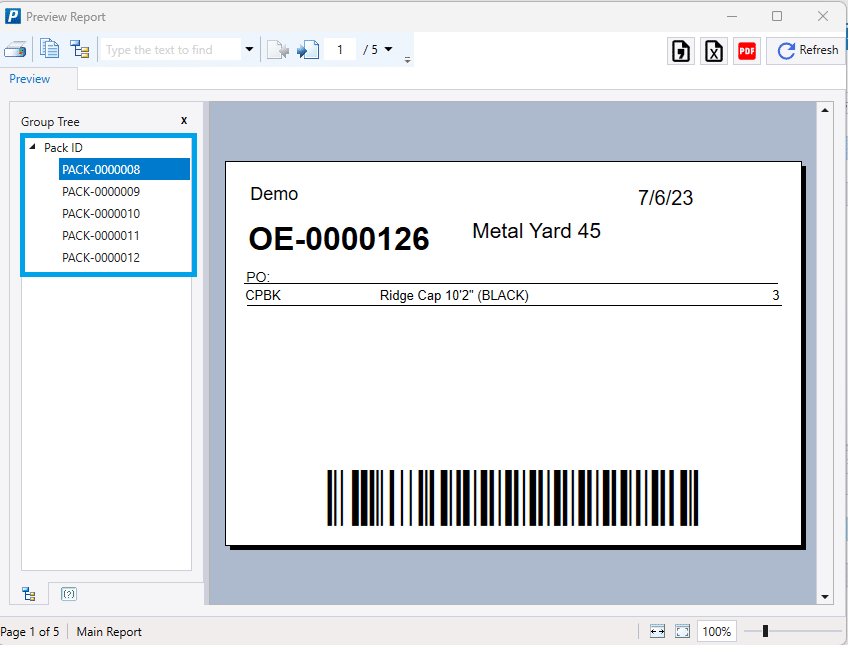The height and width of the screenshot is (645, 848).
Task: Go to the next page
Action: [308, 50]
